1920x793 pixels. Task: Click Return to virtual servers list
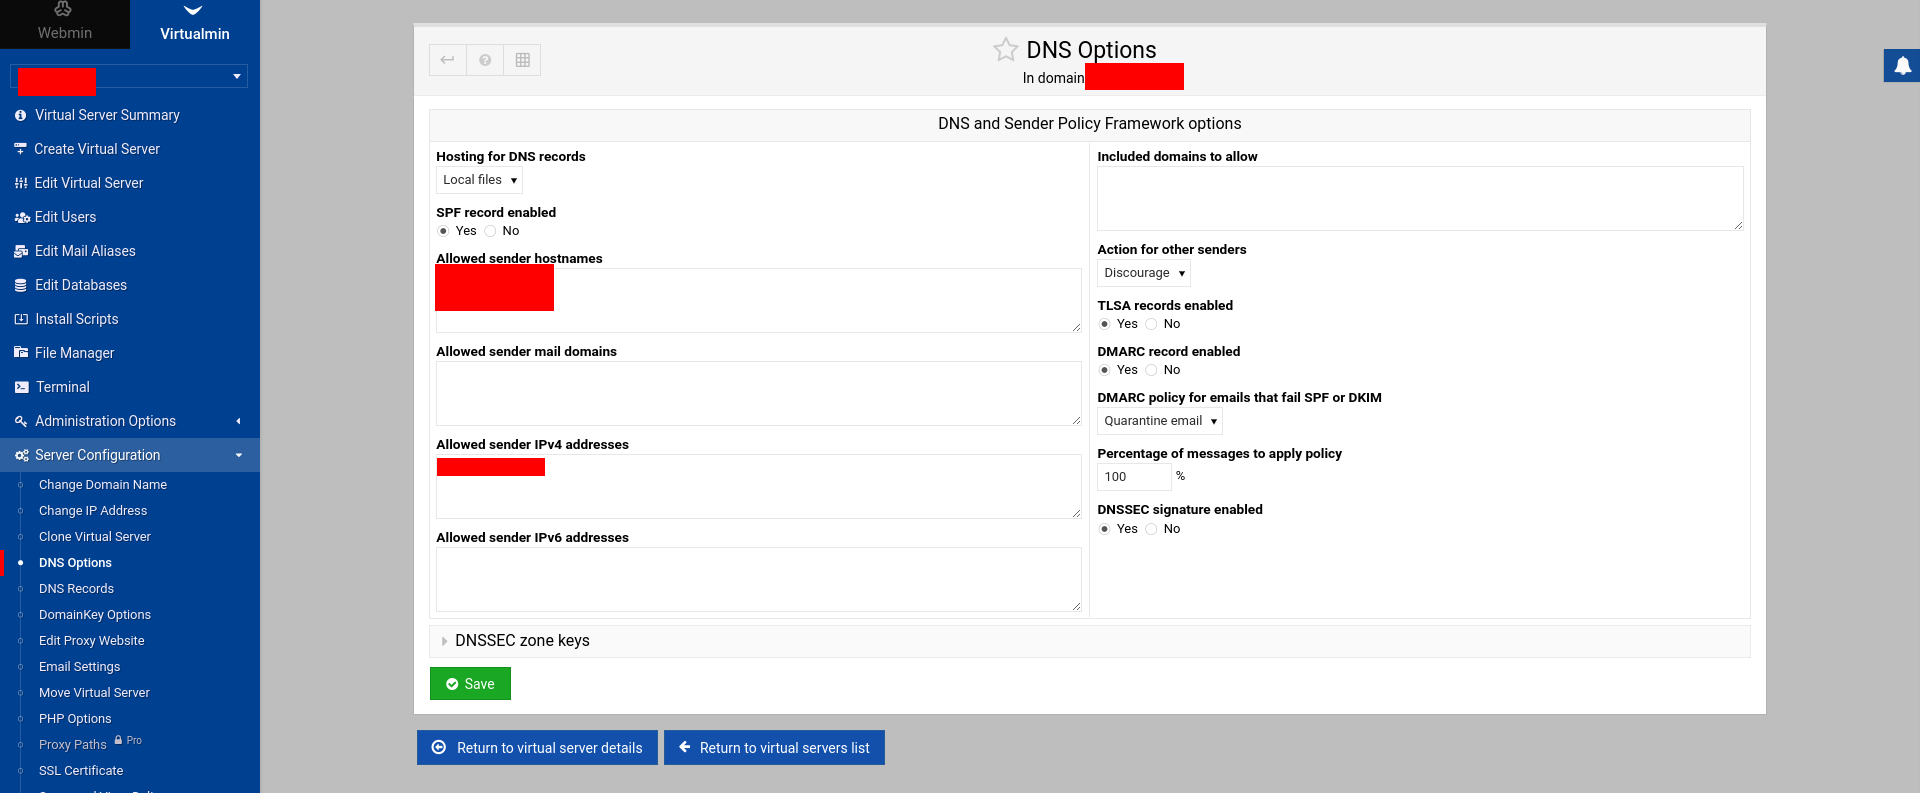[x=774, y=748]
